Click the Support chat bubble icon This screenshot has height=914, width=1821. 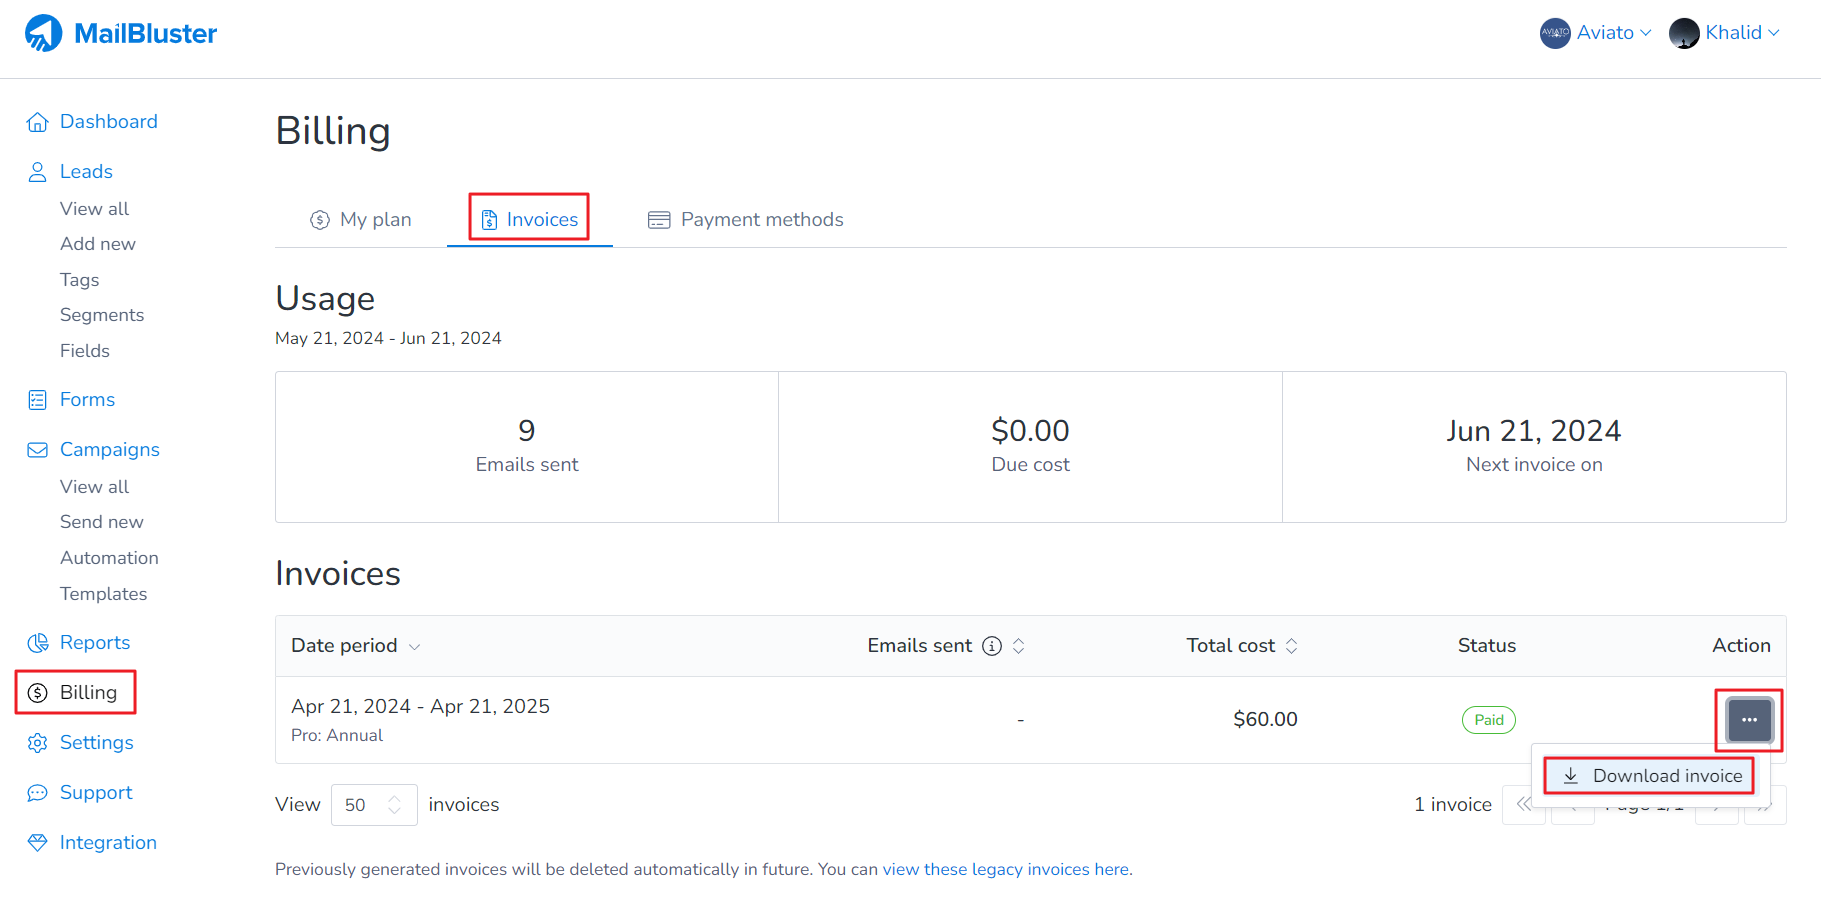37,793
